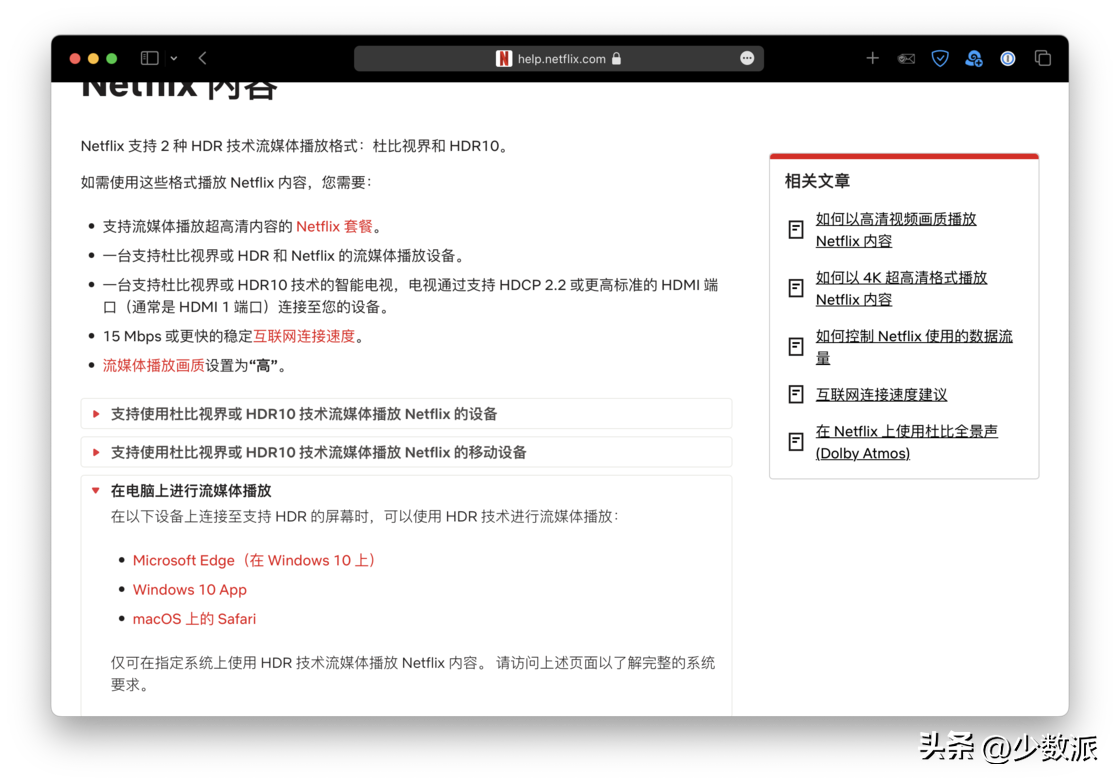
Task: Click bullet text 一台支持杜比视界或 HDR 和 Netflix
Action: pyautogui.click(x=286, y=256)
